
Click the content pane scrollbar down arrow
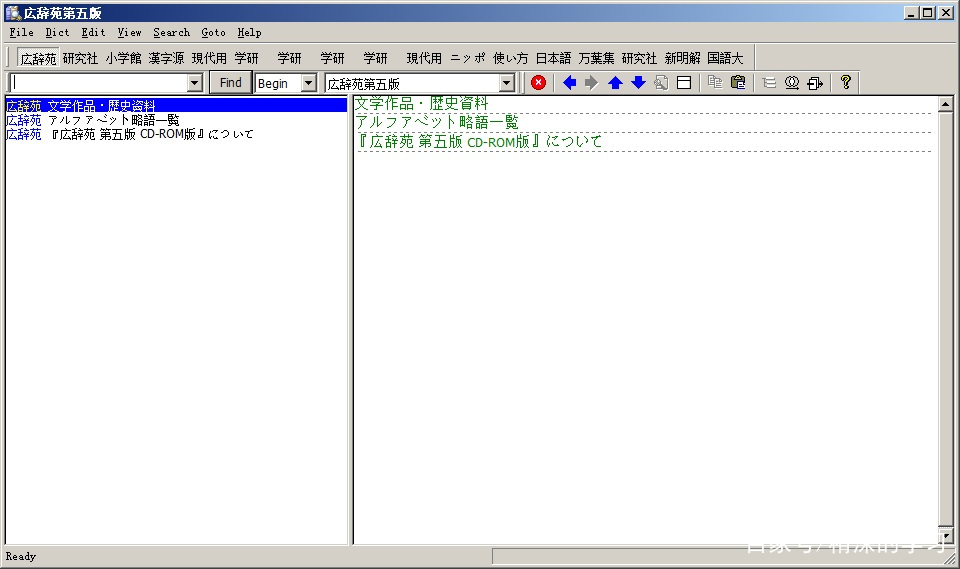(x=945, y=537)
